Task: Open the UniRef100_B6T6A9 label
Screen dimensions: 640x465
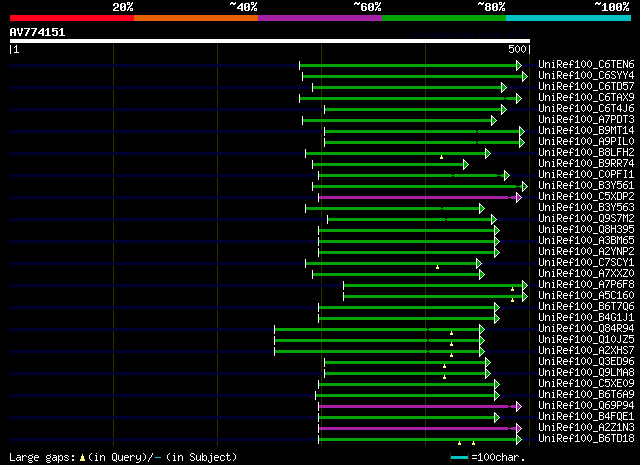Action: pos(586,395)
